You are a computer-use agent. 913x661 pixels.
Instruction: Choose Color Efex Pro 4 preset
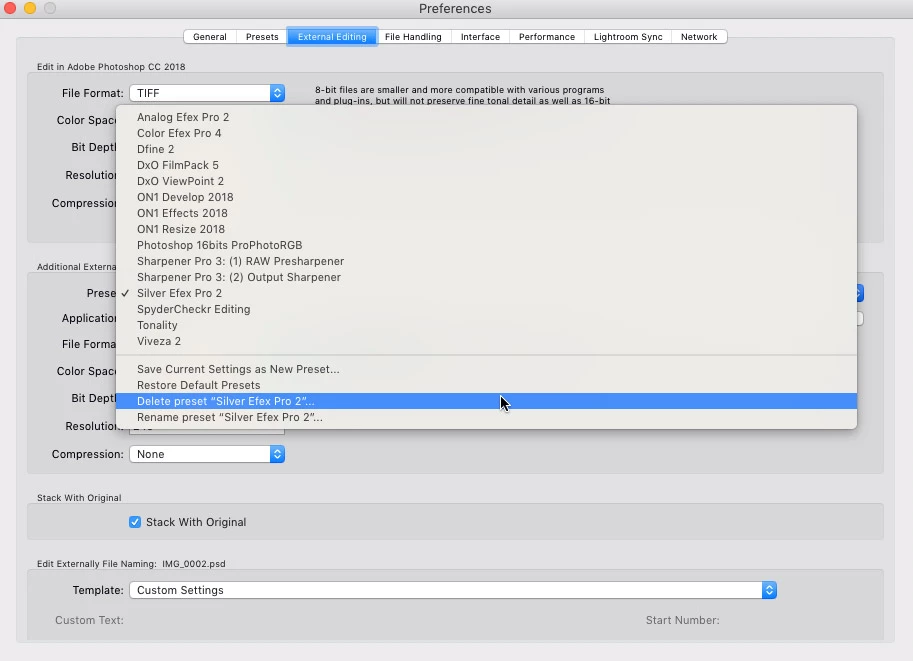(486, 133)
